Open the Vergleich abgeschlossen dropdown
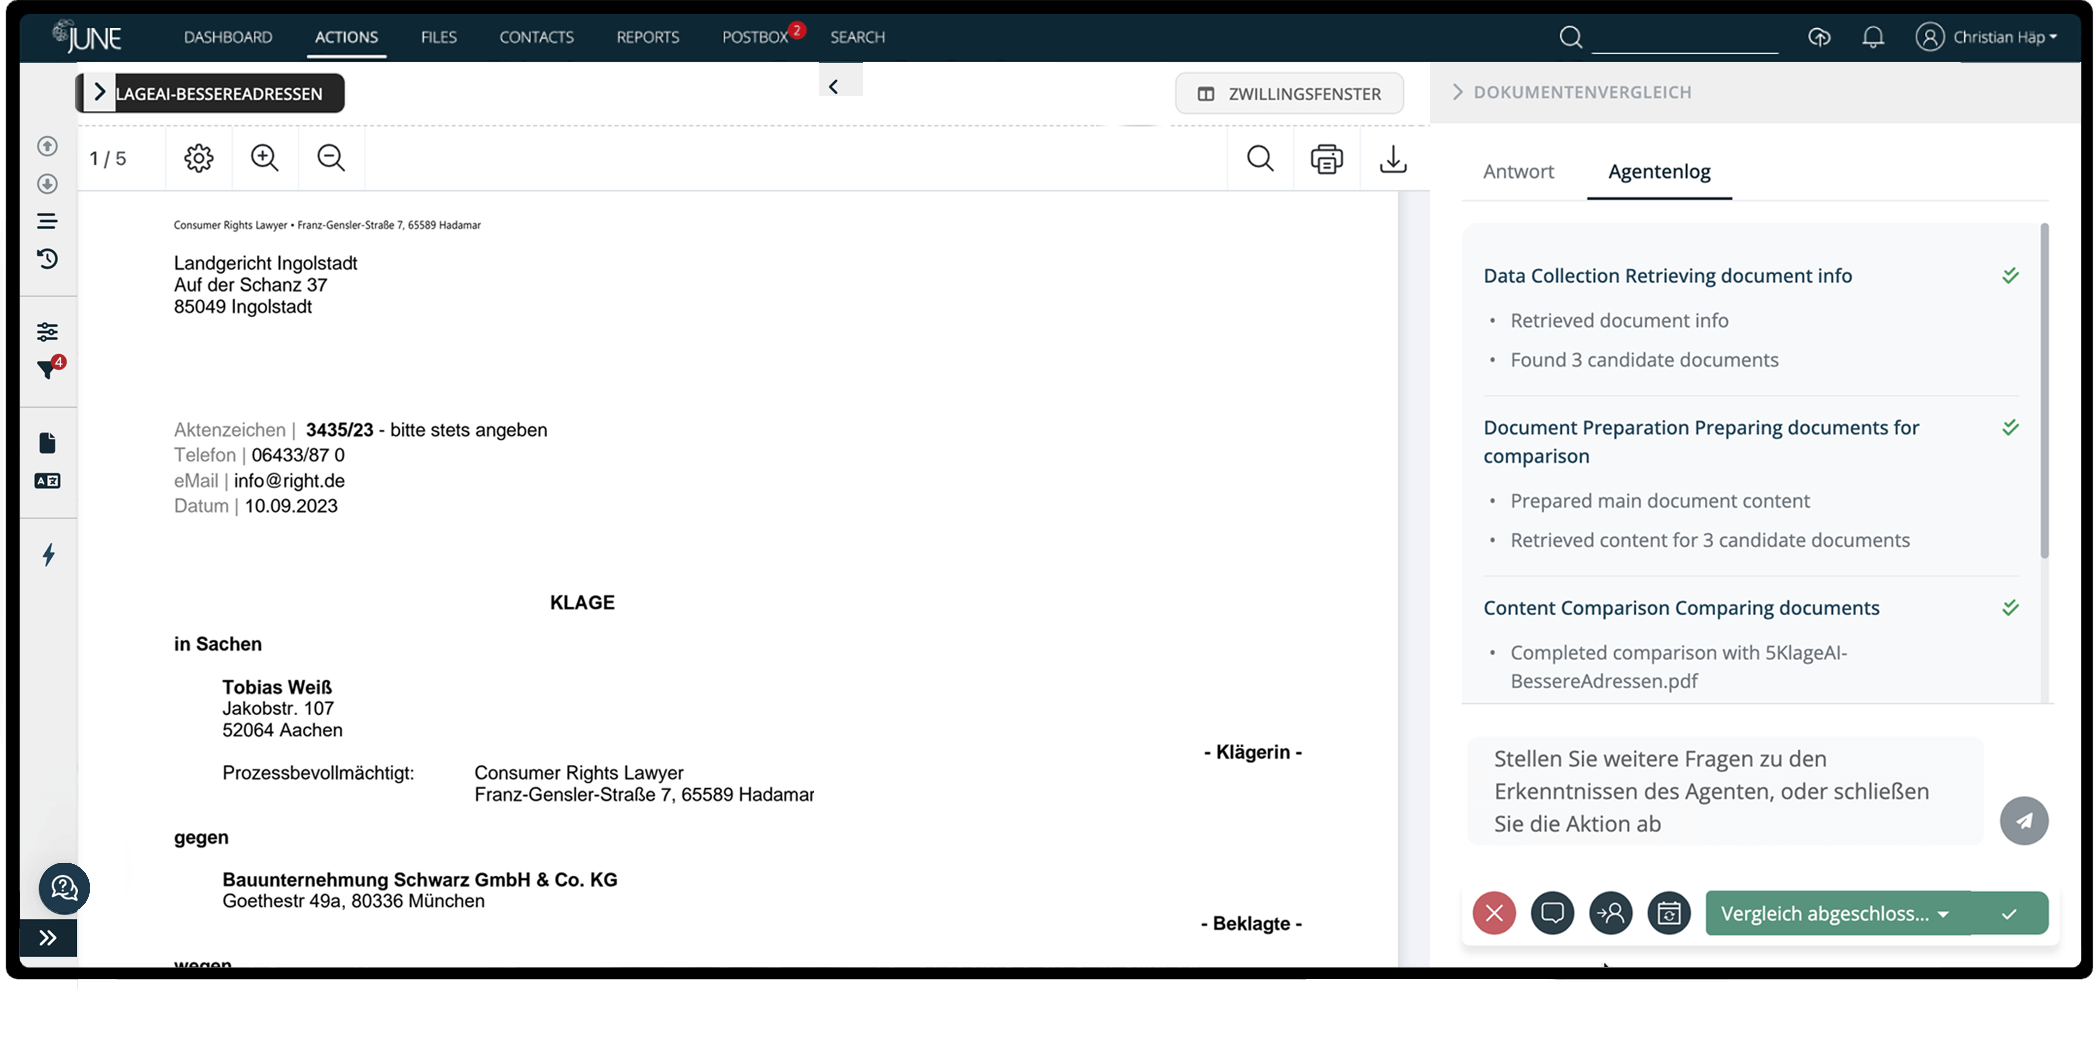This screenshot has width=2100, height=1046. tap(1836, 913)
